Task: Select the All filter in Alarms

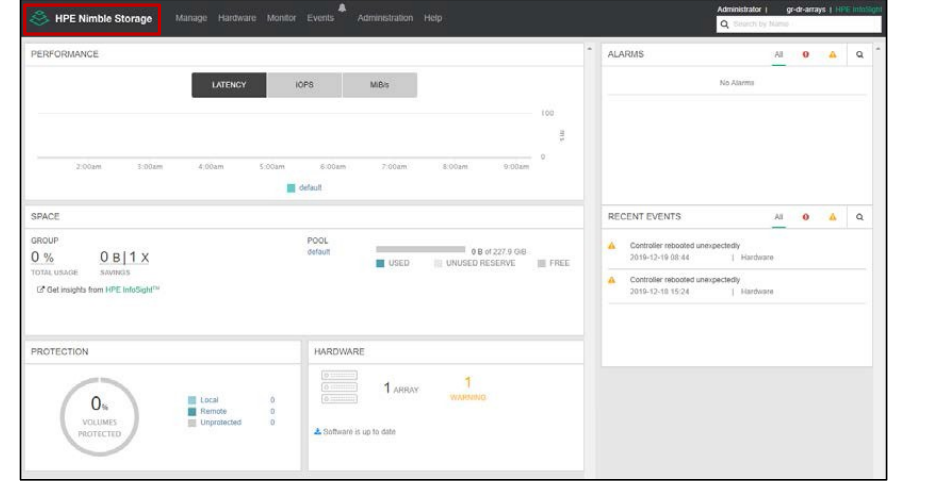Action: (779, 55)
